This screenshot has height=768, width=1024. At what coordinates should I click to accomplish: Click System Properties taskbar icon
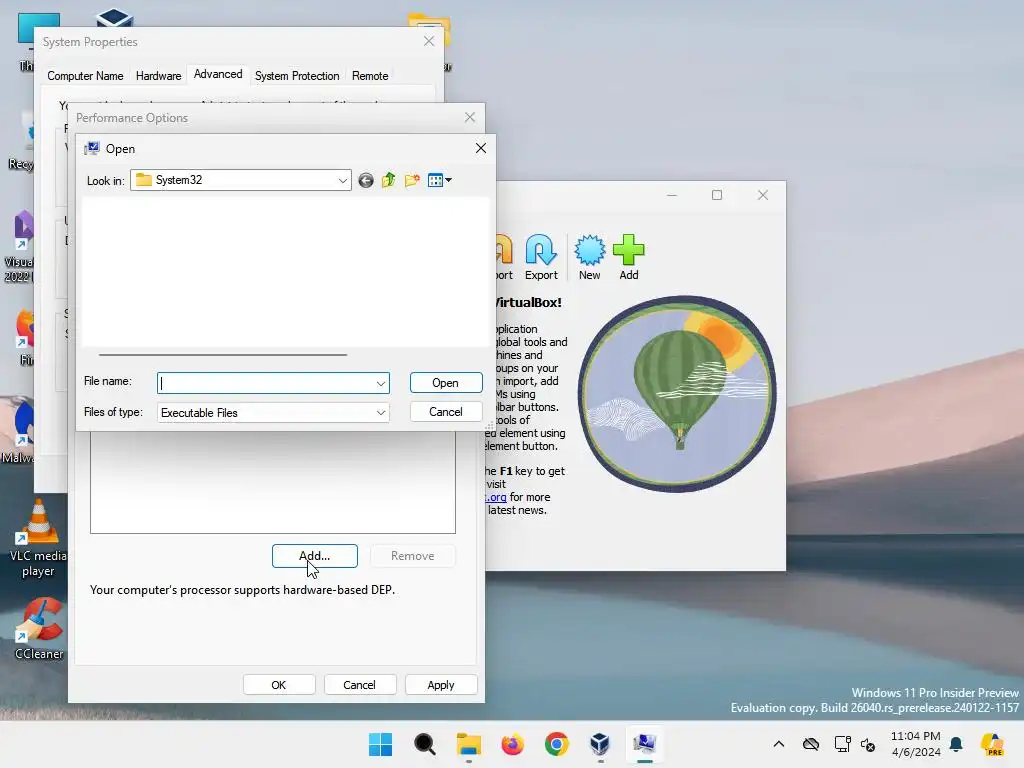645,744
